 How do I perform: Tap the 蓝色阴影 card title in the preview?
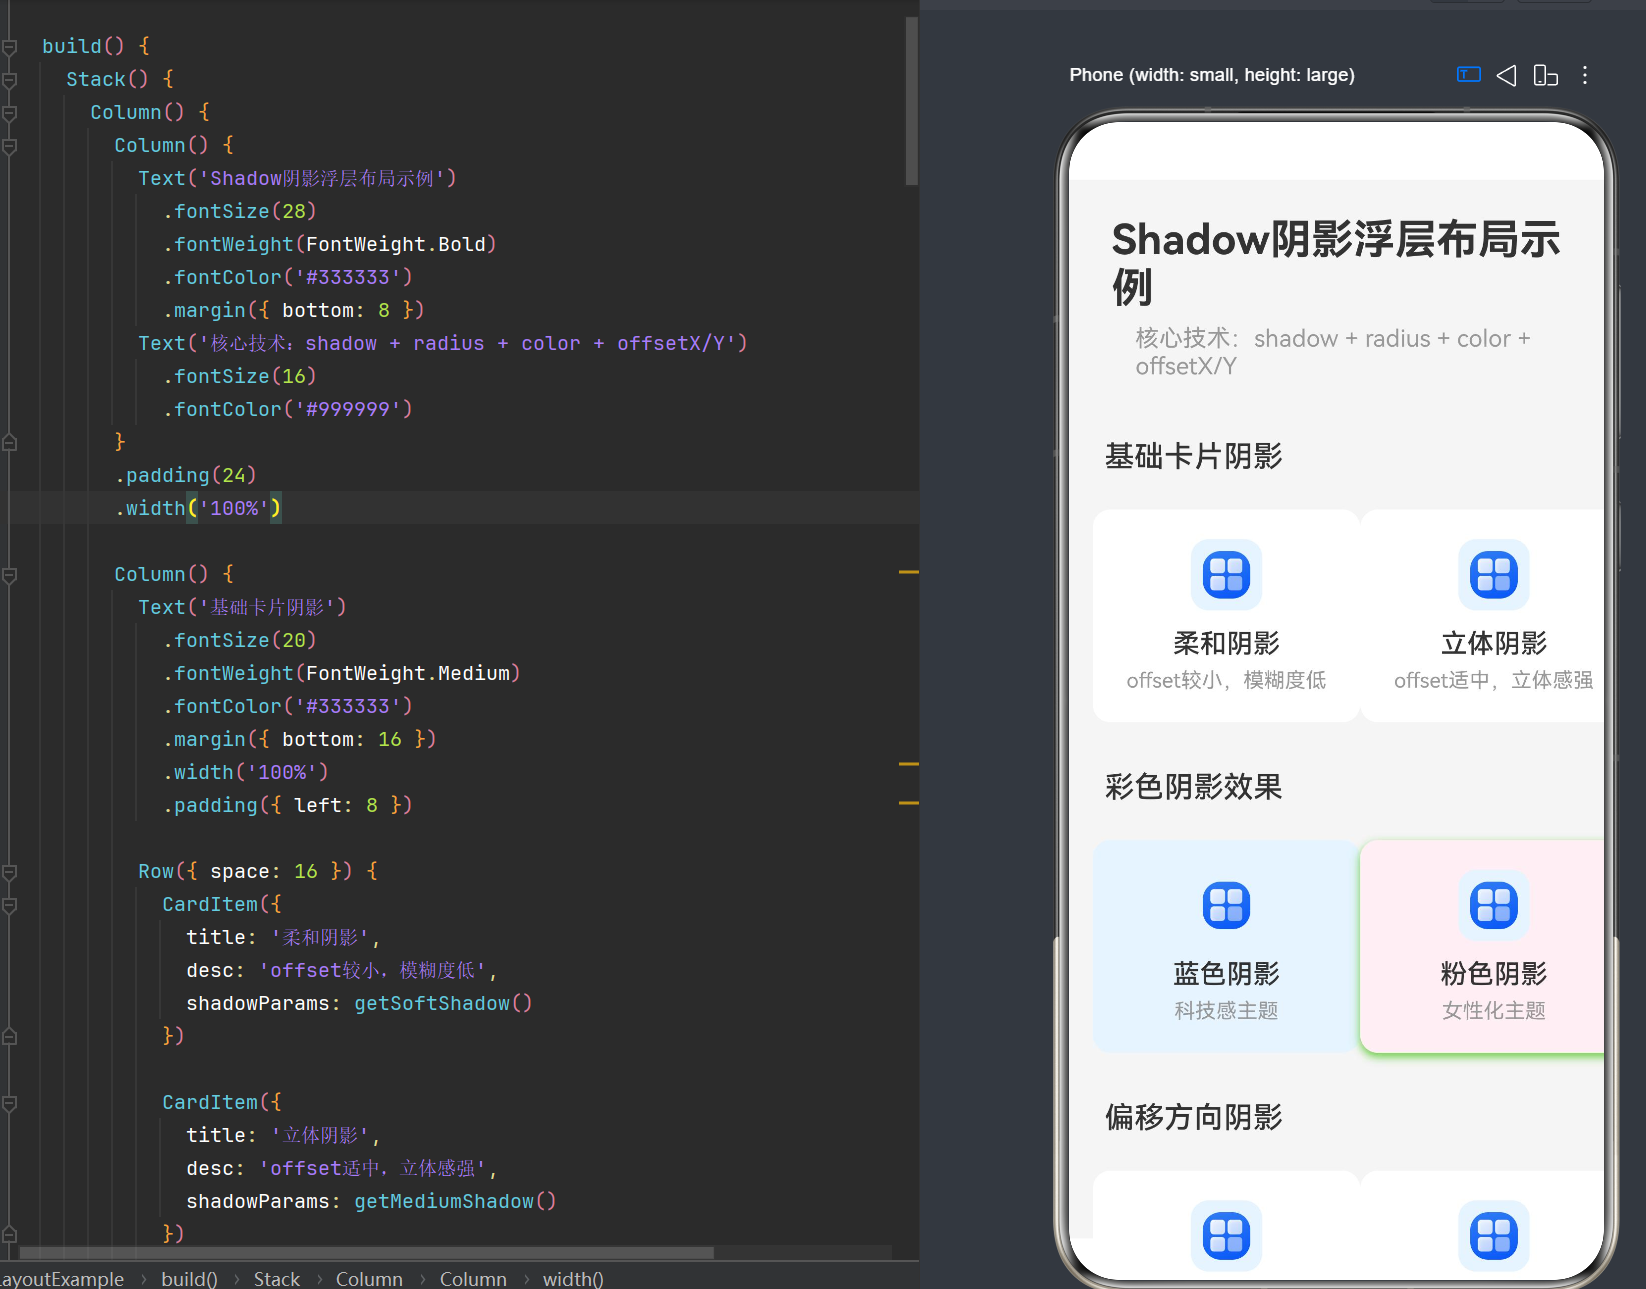coord(1226,973)
